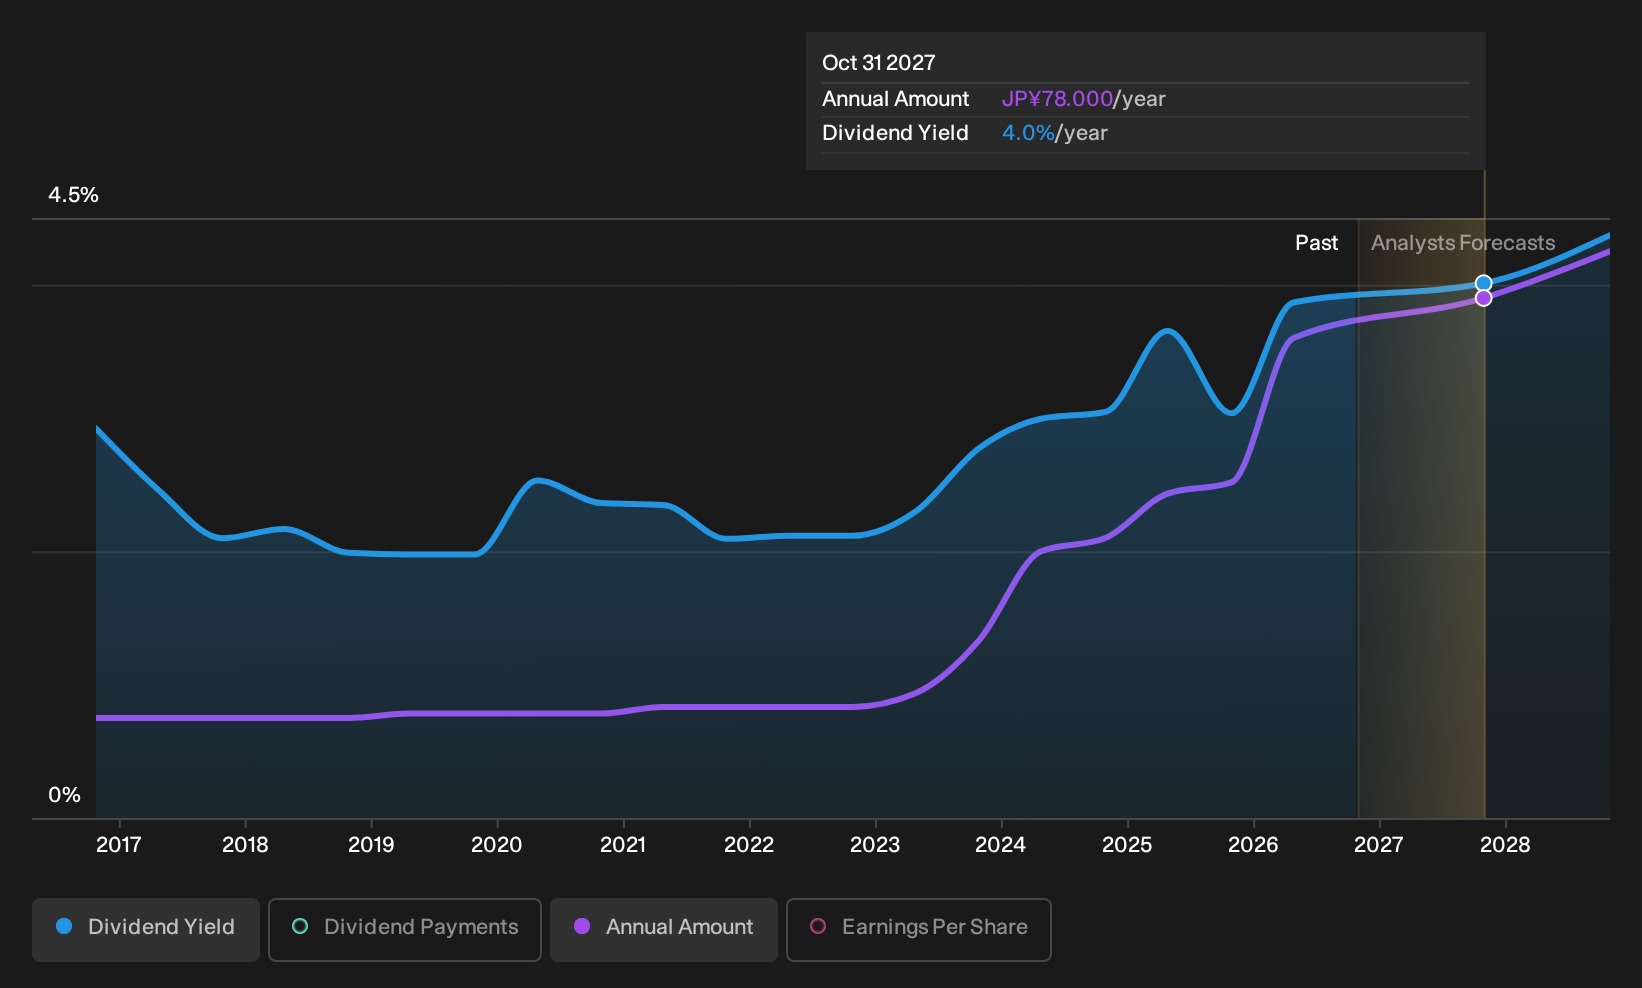Viewport: 1642px width, 988px height.
Task: Click the tooltip's Annual Amount row label
Action: point(896,99)
